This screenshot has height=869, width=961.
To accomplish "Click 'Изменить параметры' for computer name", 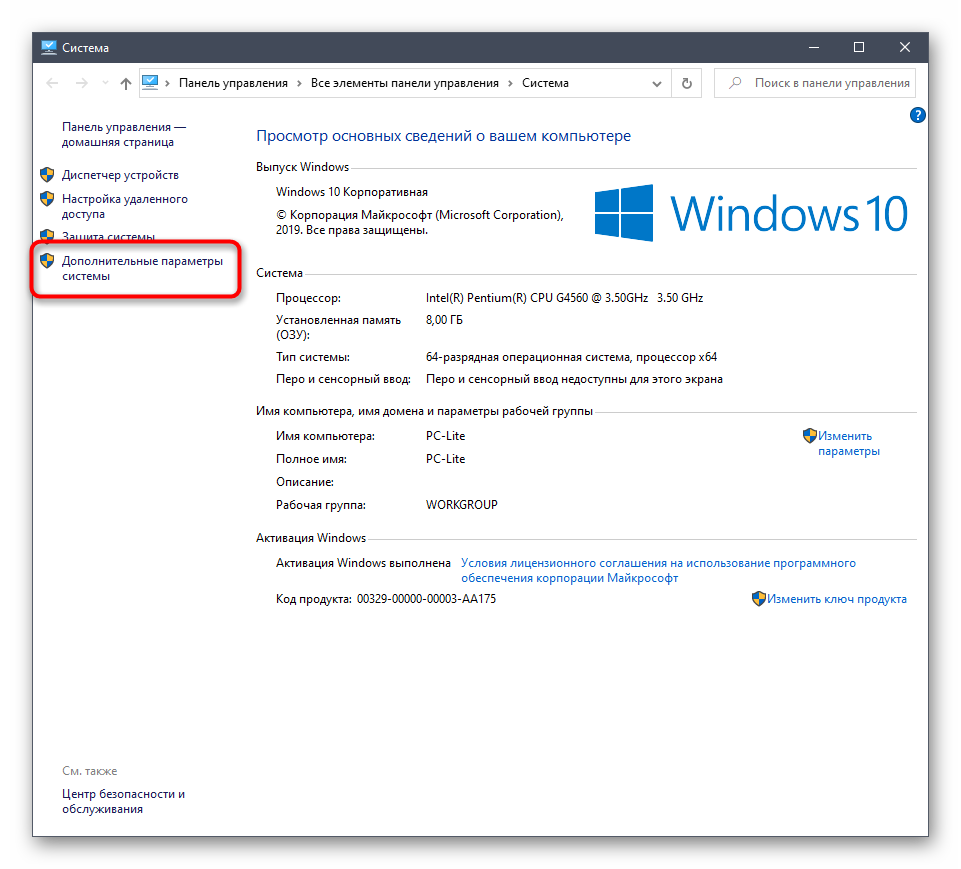I will pyautogui.click(x=847, y=443).
